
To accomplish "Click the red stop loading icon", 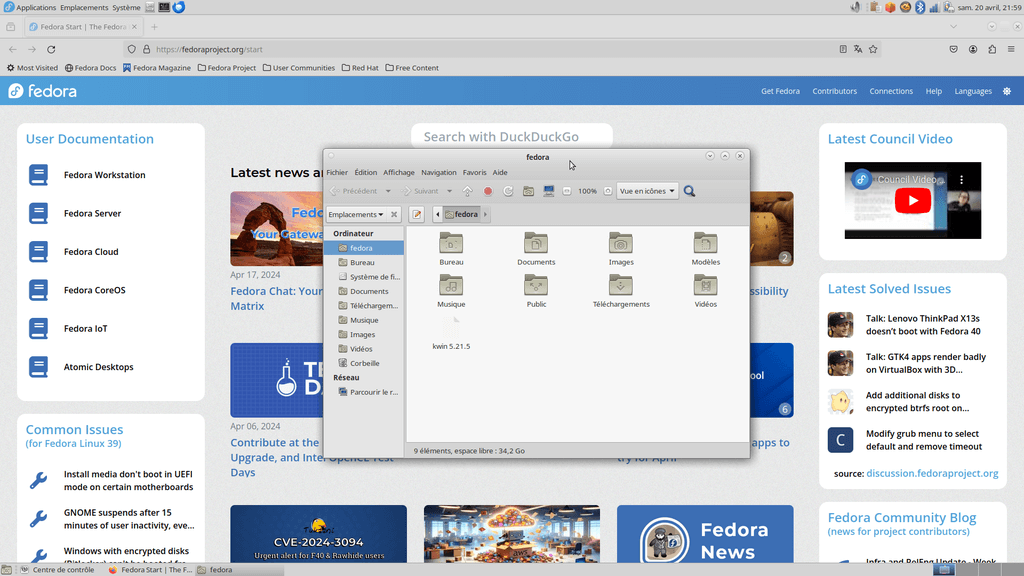I will tap(488, 191).
